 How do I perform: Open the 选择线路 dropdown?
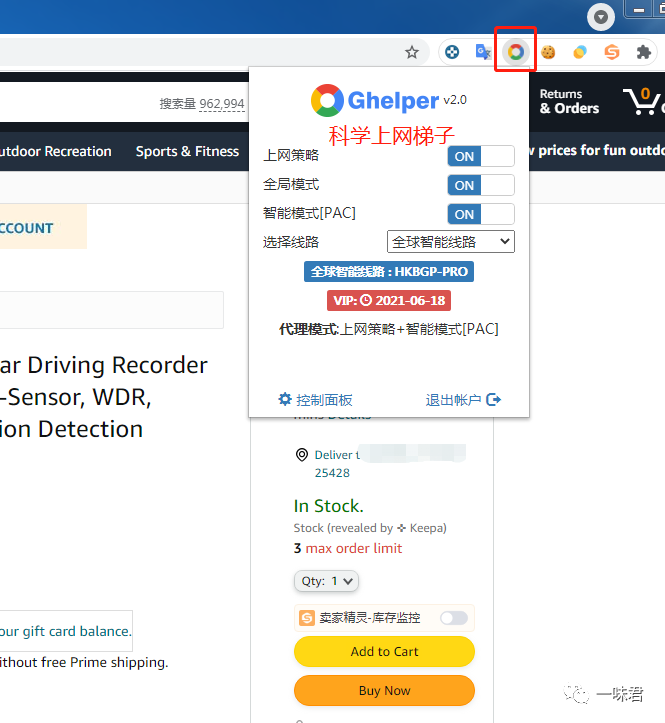click(451, 242)
